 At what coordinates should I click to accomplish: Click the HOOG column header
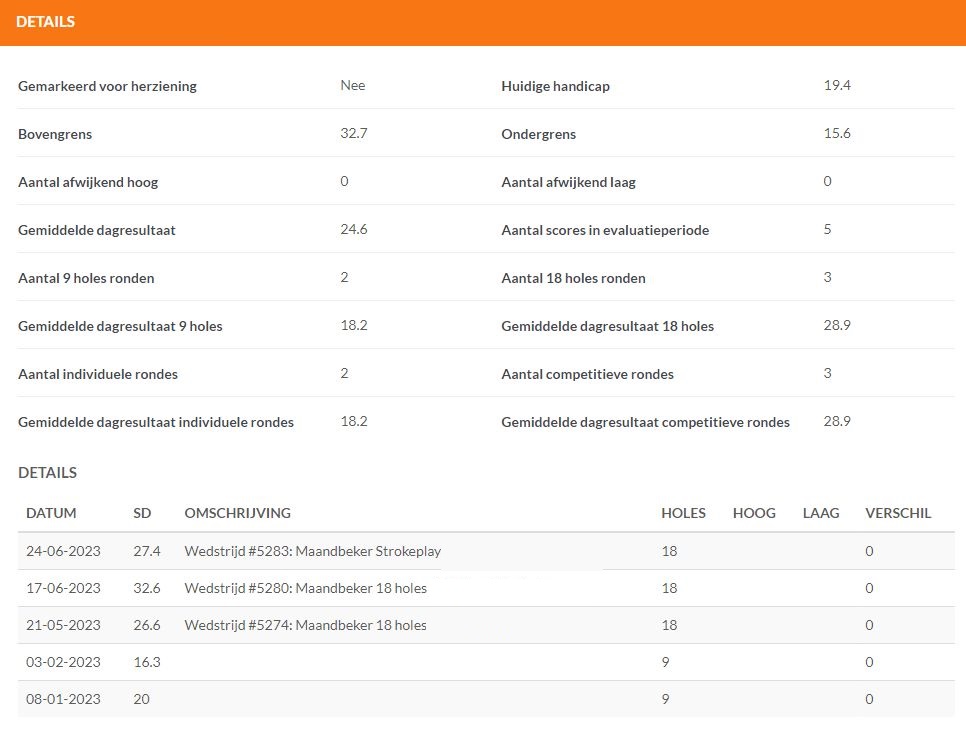754,513
